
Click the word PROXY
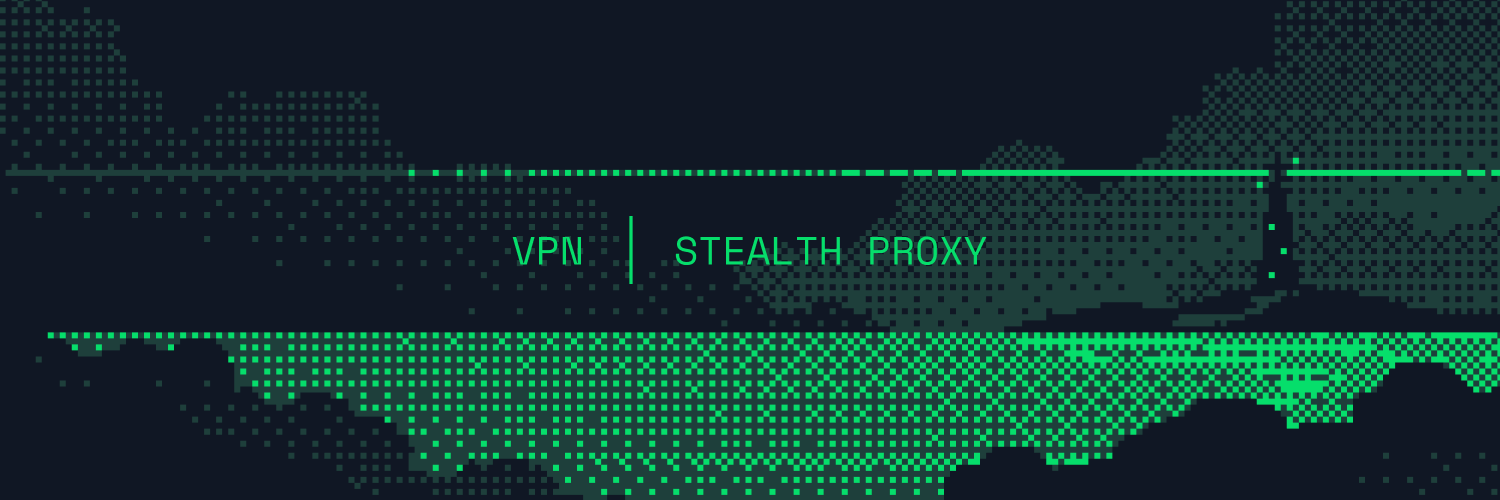pyautogui.click(x=927, y=252)
